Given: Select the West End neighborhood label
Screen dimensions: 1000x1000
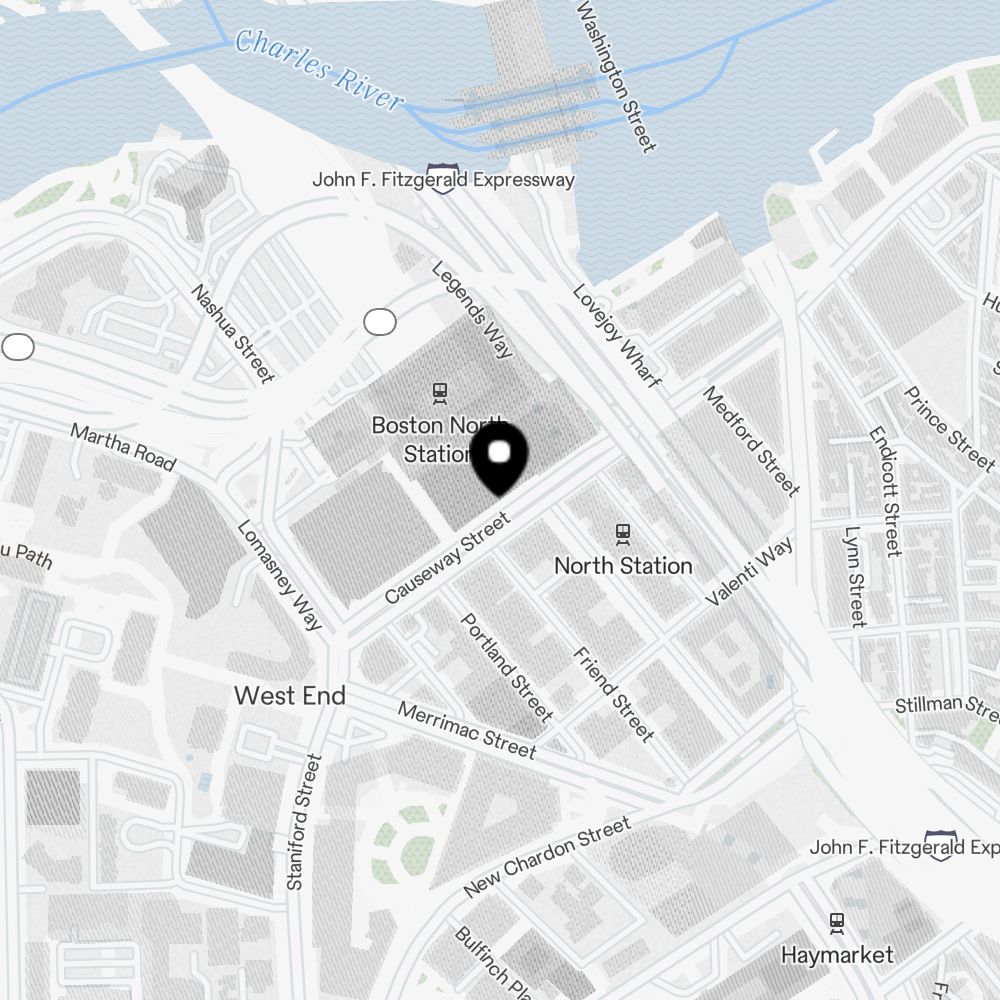Looking at the screenshot, I should click(x=290, y=695).
